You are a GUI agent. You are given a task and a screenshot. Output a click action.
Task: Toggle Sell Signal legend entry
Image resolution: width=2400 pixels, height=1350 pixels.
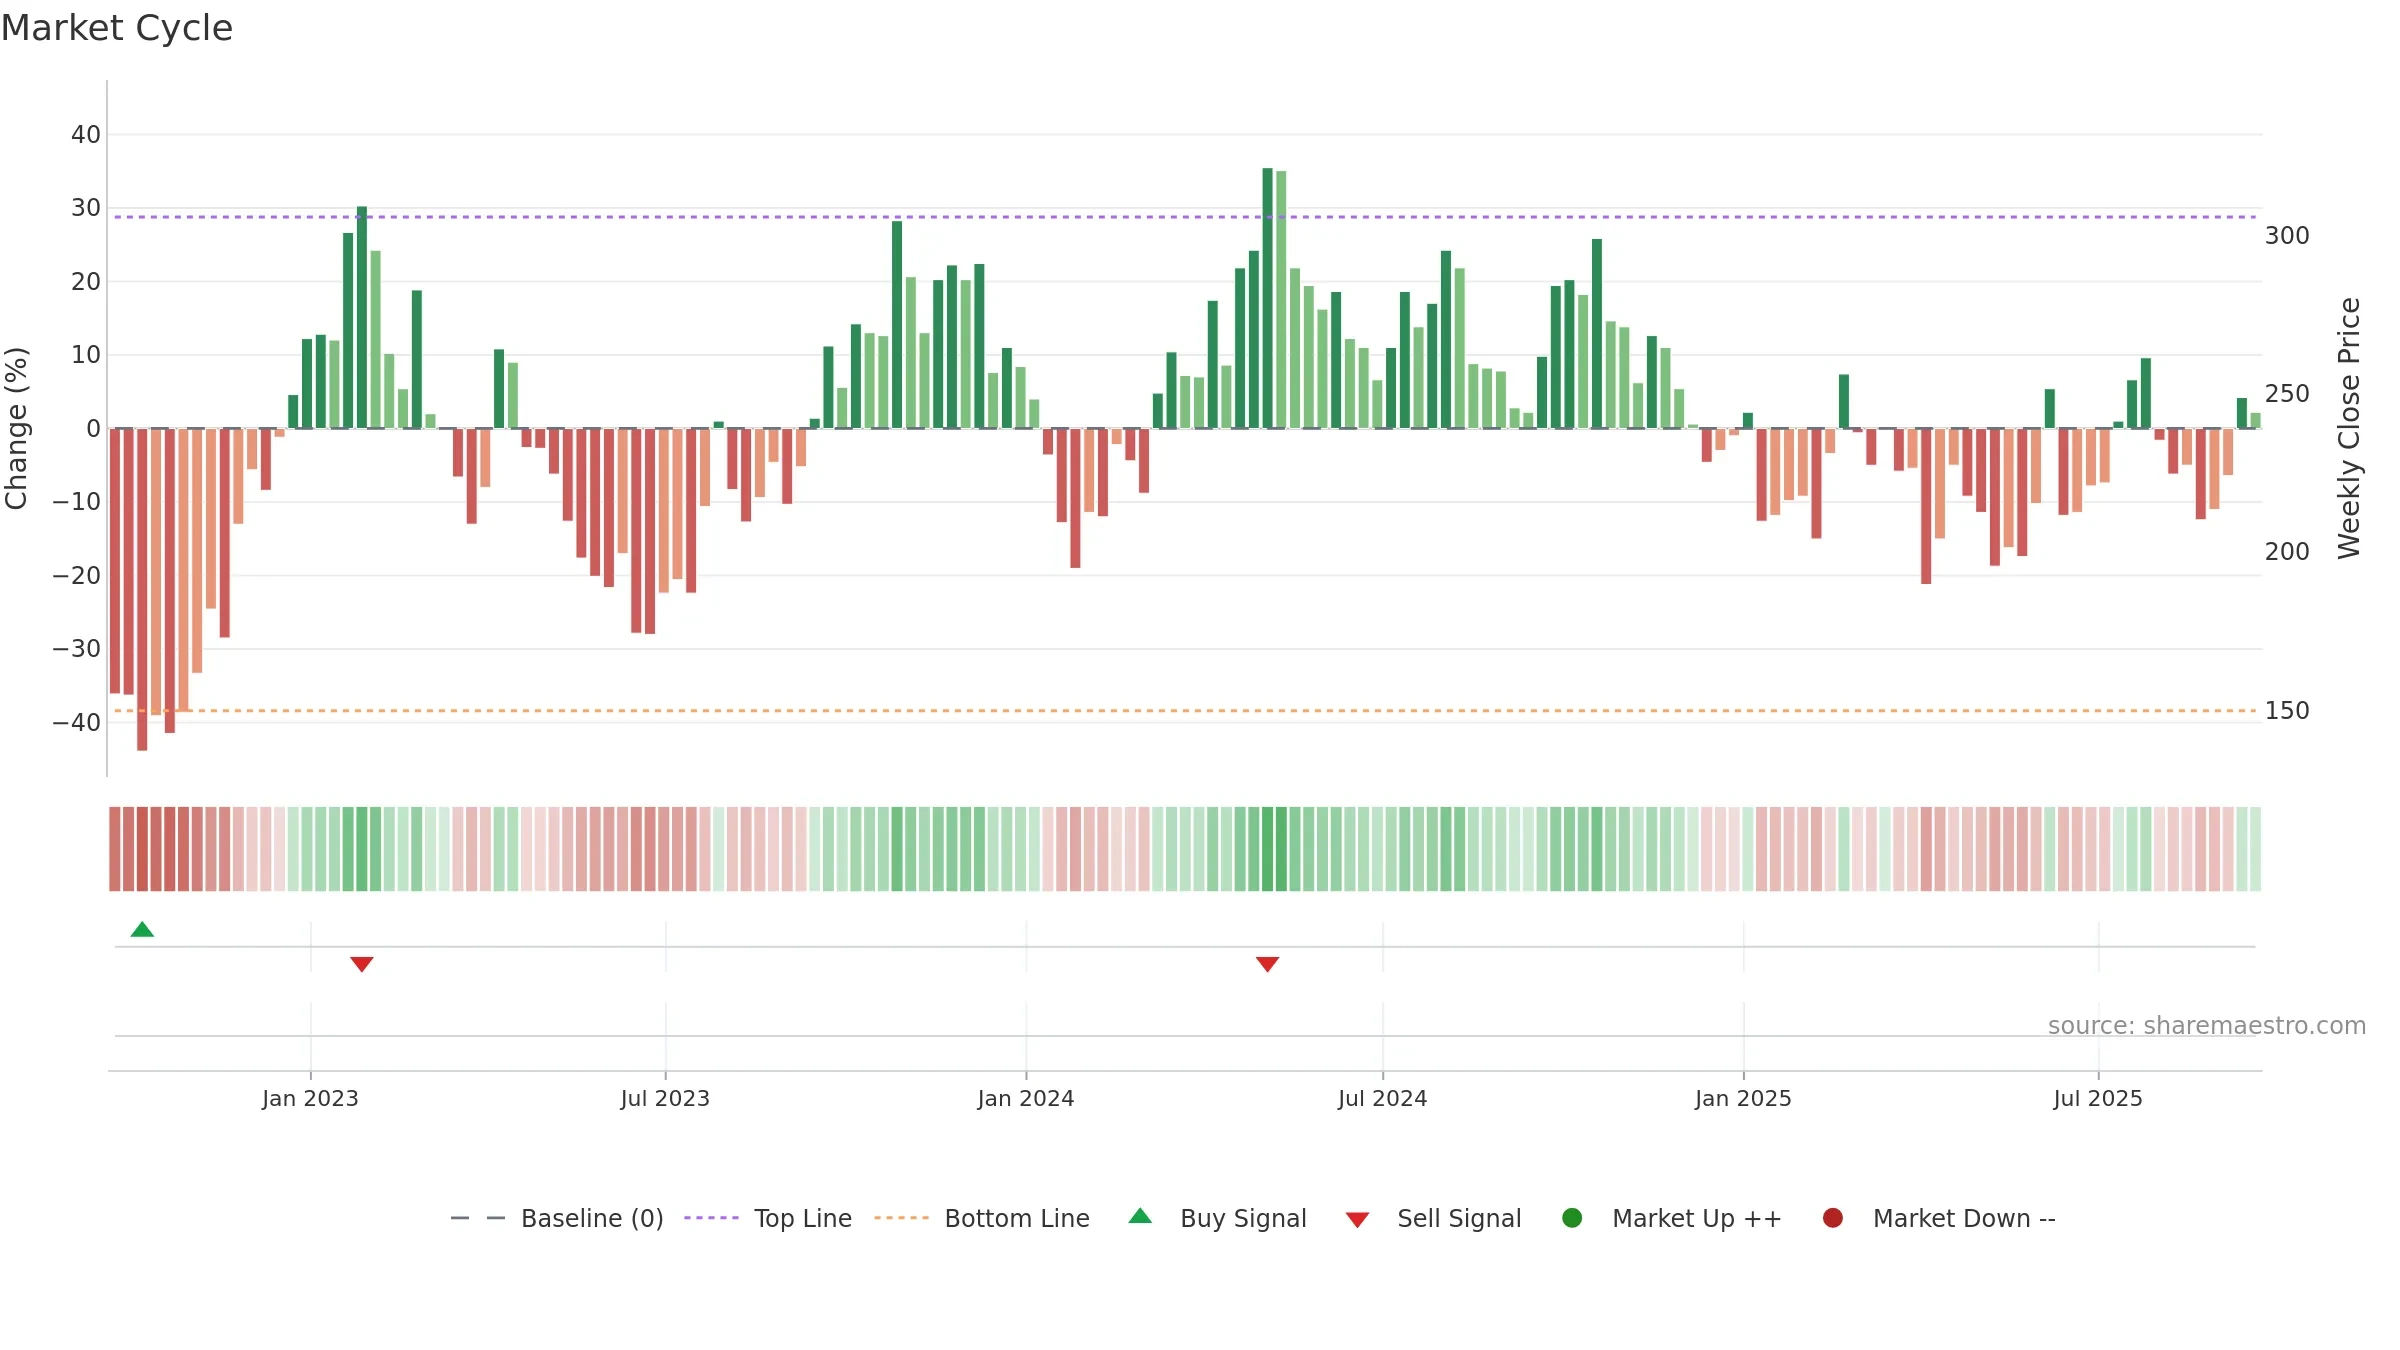click(1433, 1218)
